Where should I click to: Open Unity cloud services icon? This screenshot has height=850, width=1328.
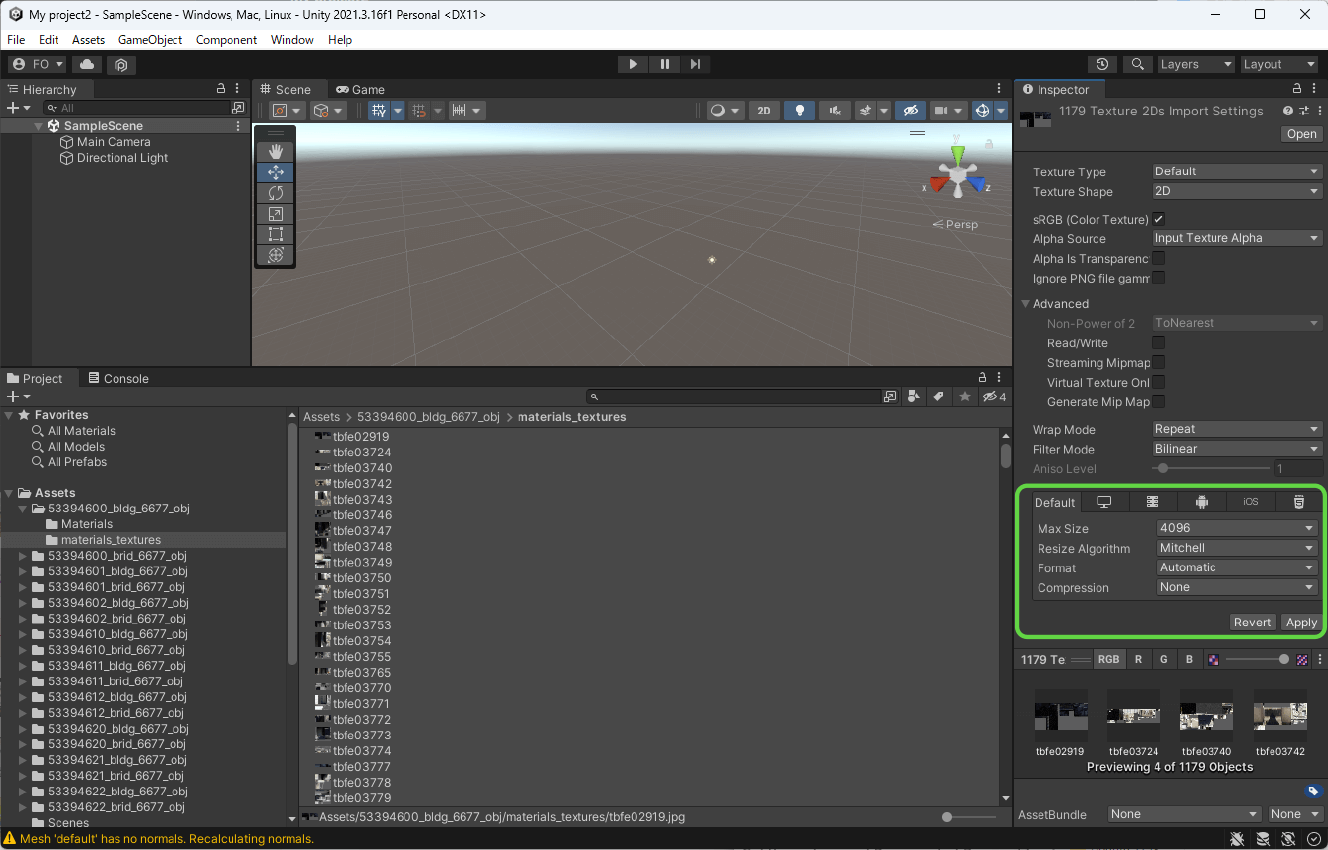(x=87, y=64)
